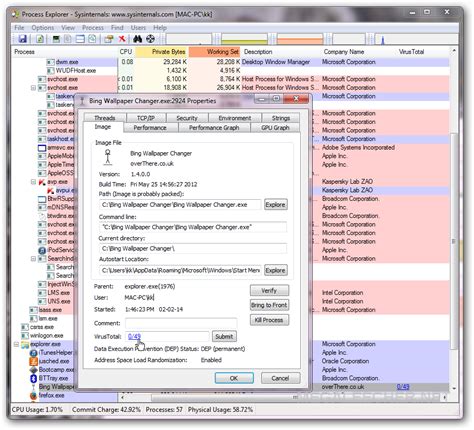Screen dimensions: 474x430
Task: Click inside the Comment field
Action: click(181, 323)
